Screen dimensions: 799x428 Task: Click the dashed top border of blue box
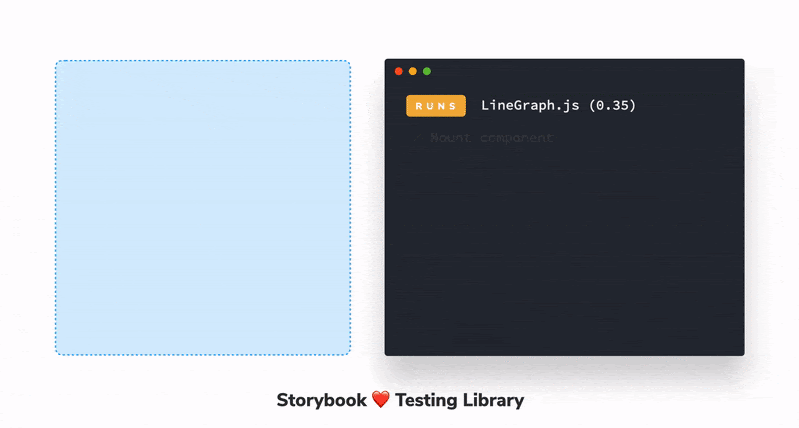203,61
